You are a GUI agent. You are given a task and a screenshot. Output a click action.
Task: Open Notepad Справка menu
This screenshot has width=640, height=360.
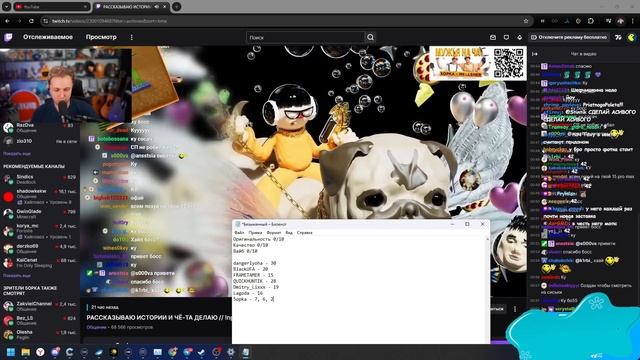304,233
